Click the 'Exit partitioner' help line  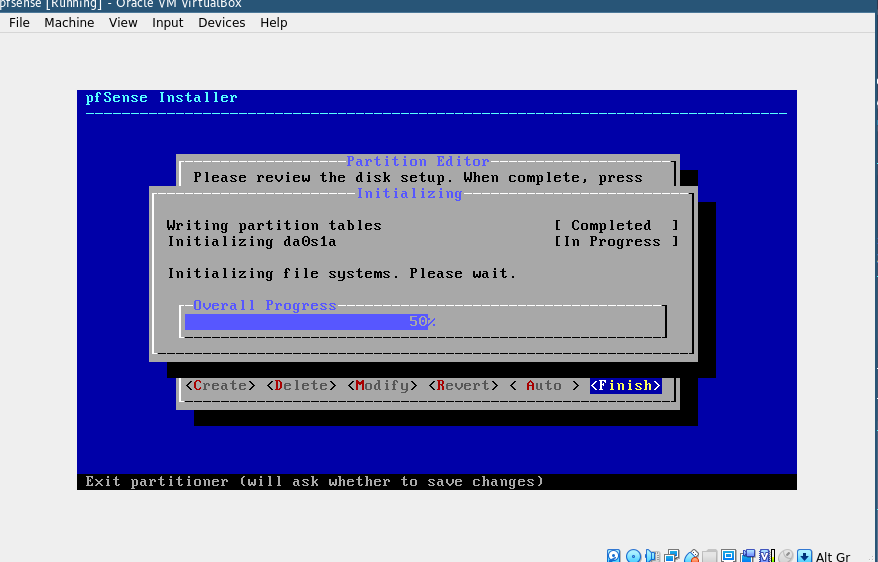[x=315, y=482]
